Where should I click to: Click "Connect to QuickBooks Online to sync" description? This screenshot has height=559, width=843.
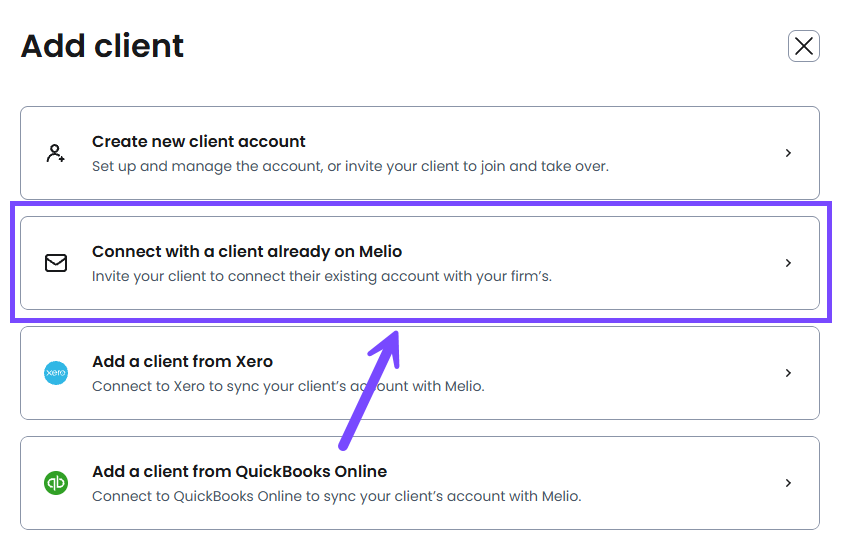[336, 496]
